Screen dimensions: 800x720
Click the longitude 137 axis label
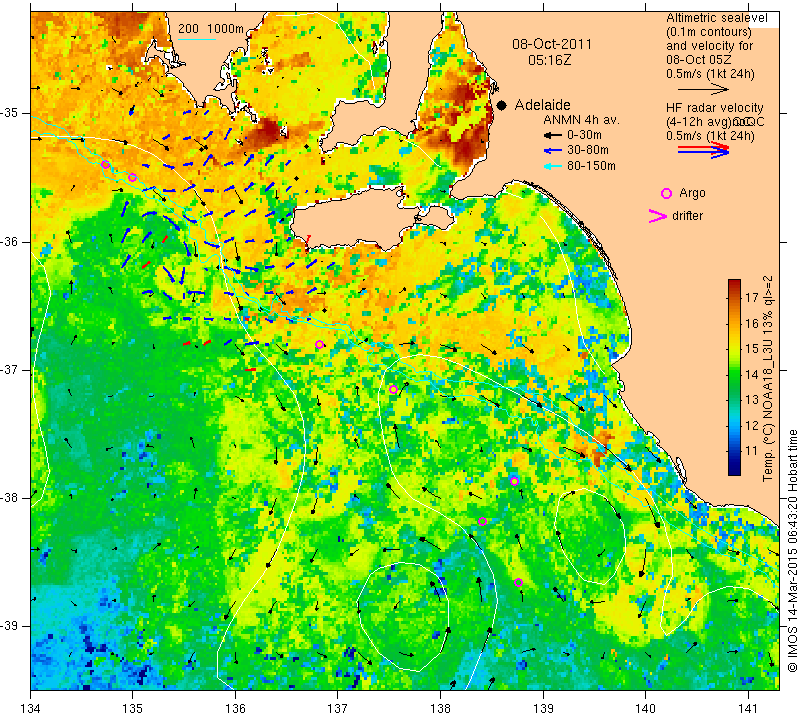point(338,709)
